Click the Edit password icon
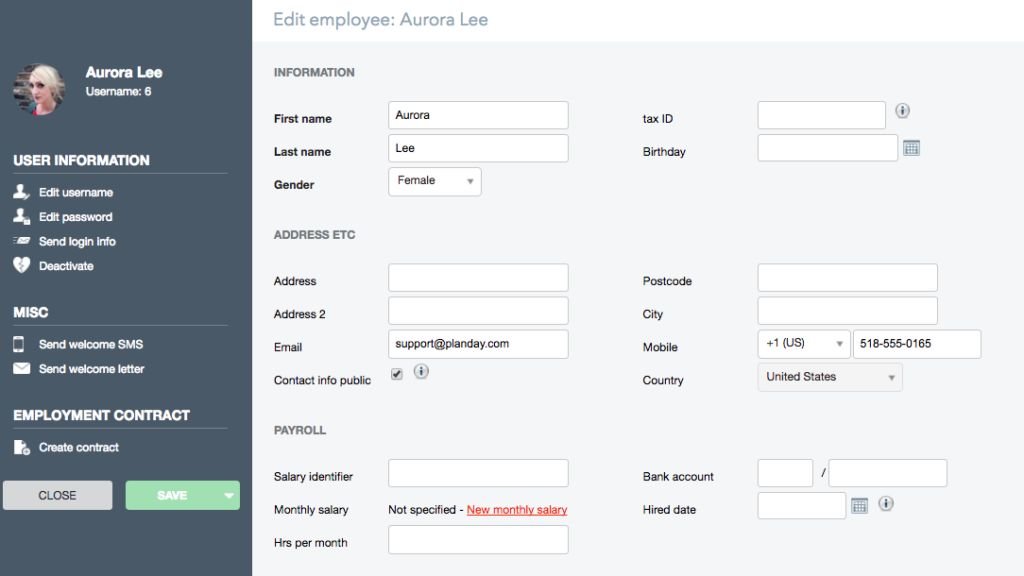The width and height of the screenshot is (1024, 576). [21, 217]
